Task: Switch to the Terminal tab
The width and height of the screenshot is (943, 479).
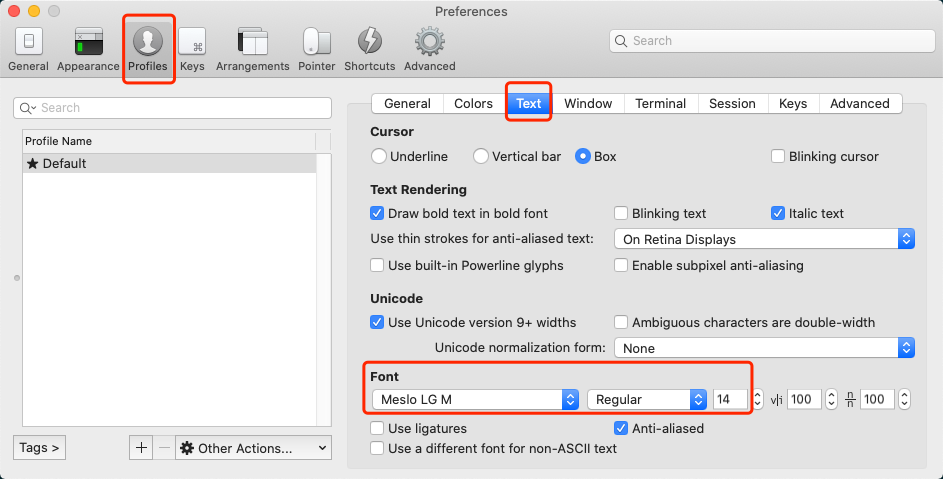Action: (x=661, y=104)
